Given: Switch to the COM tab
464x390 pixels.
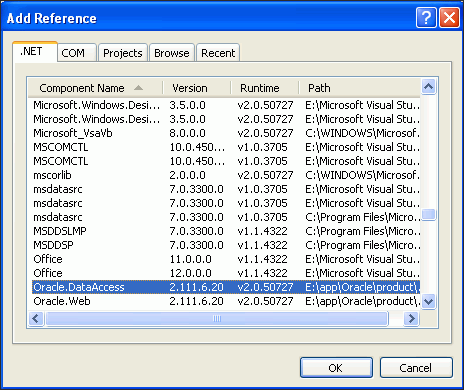Looking at the screenshot, I should 77,53.
